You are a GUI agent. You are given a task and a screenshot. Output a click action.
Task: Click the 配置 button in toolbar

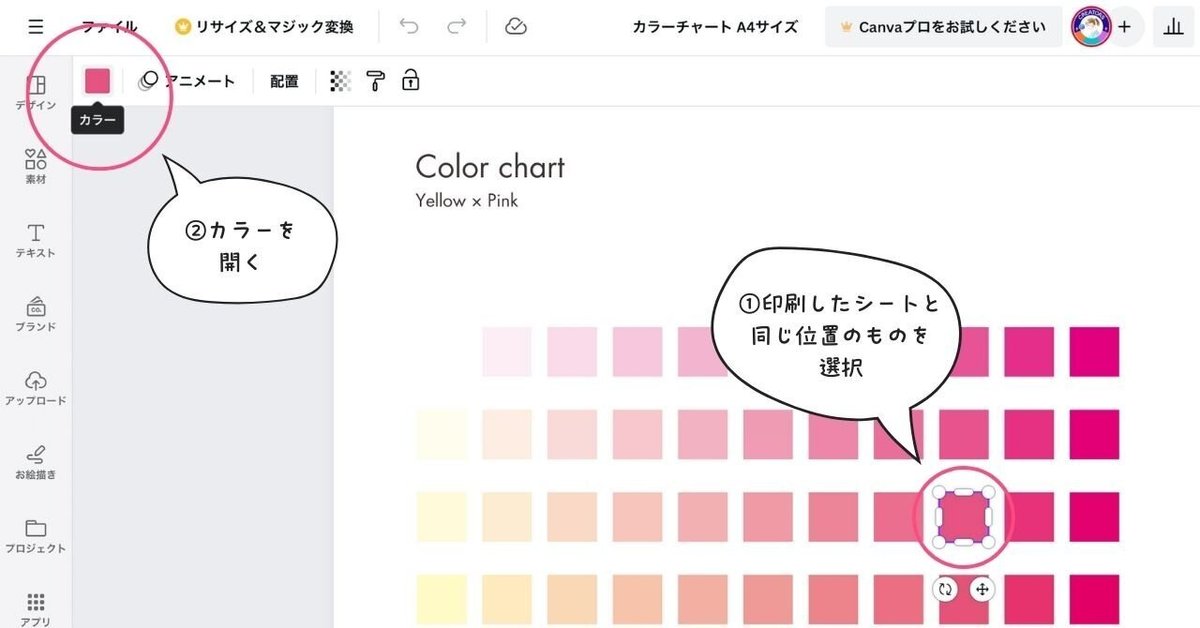(284, 81)
